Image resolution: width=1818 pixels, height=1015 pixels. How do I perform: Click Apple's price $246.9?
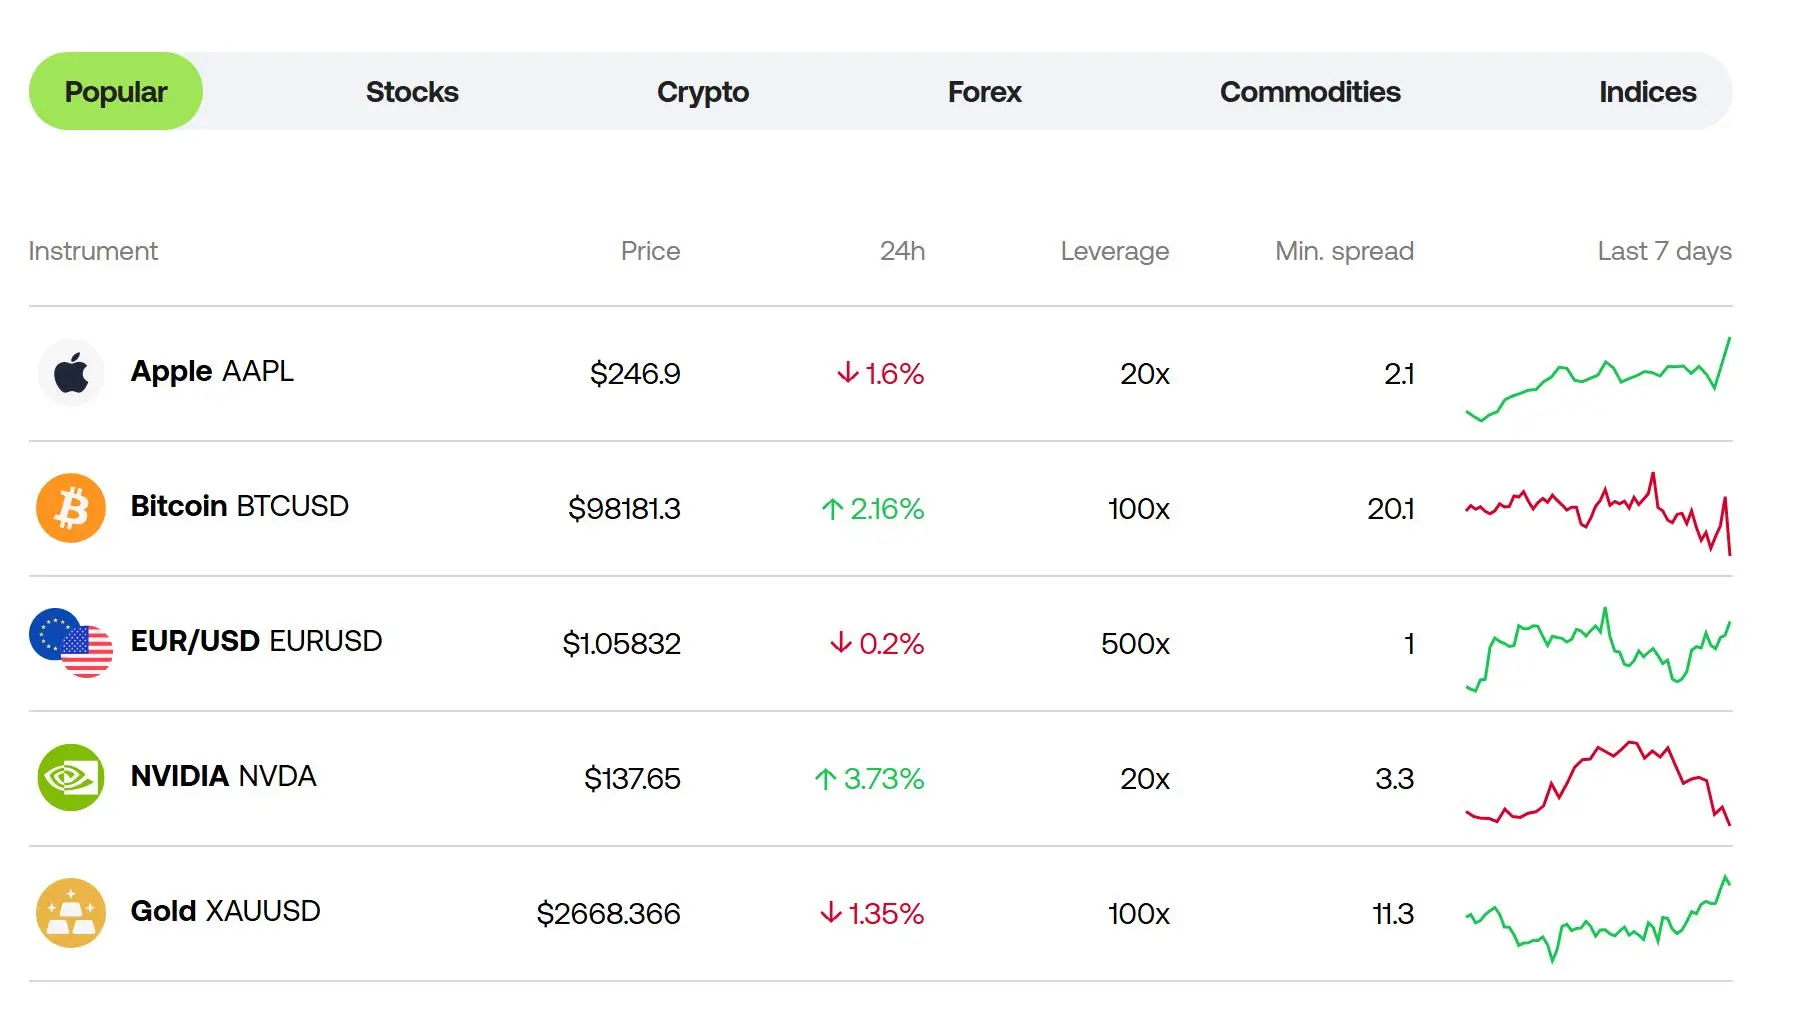point(635,374)
